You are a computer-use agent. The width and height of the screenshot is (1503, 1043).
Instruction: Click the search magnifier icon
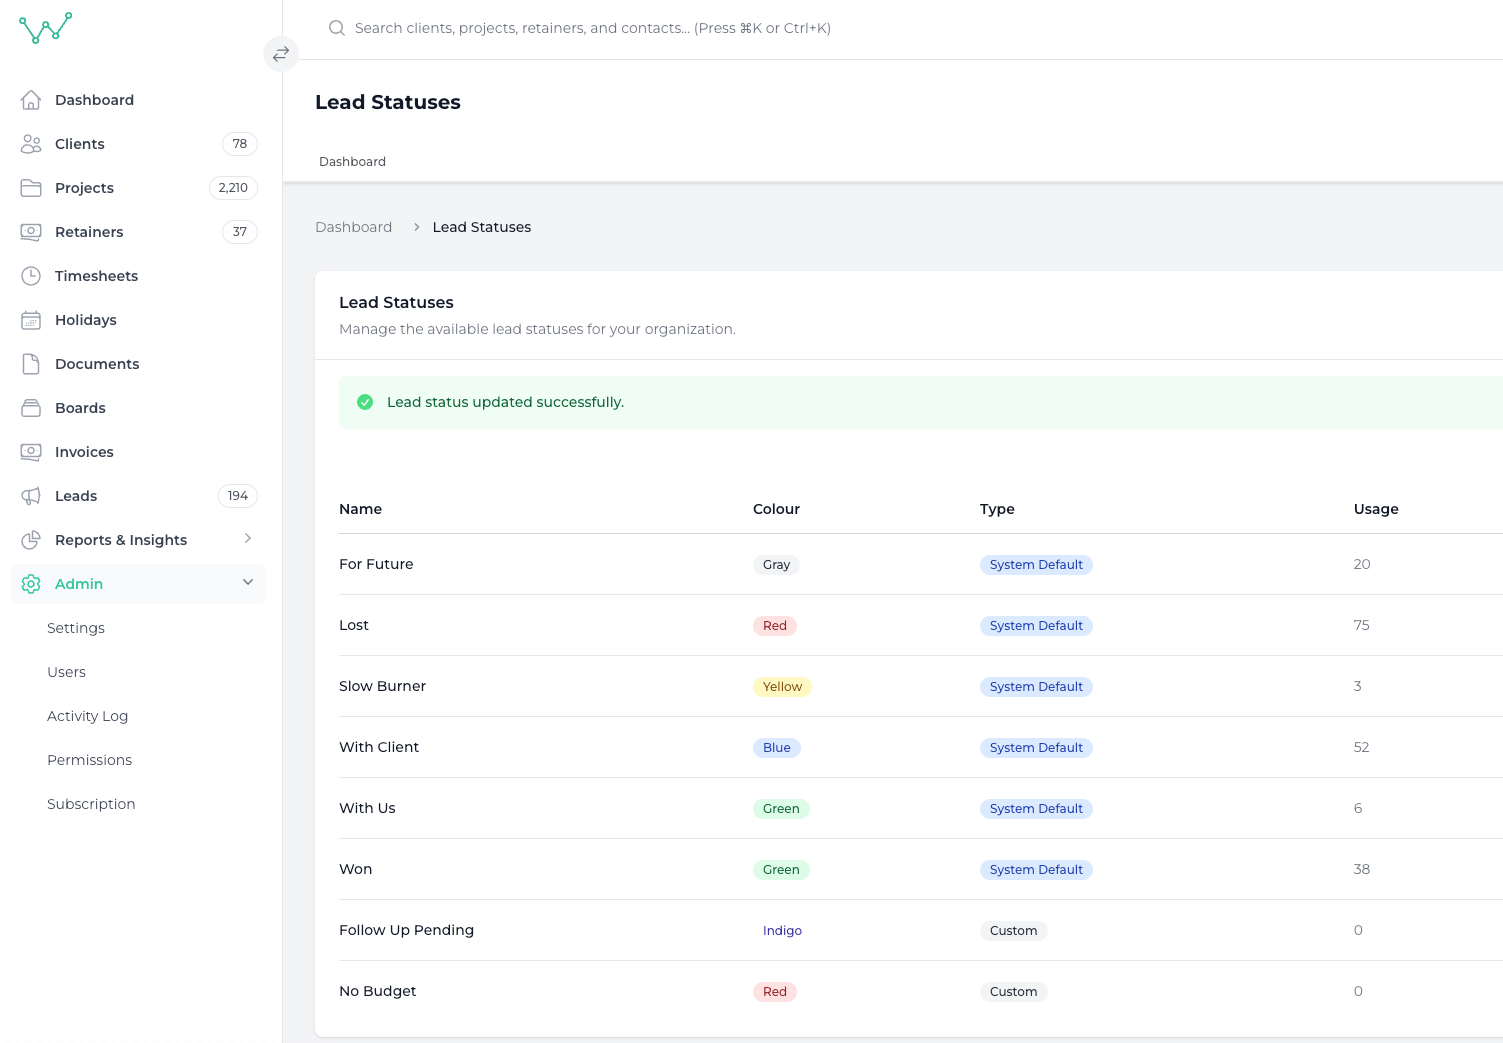[x=336, y=28]
